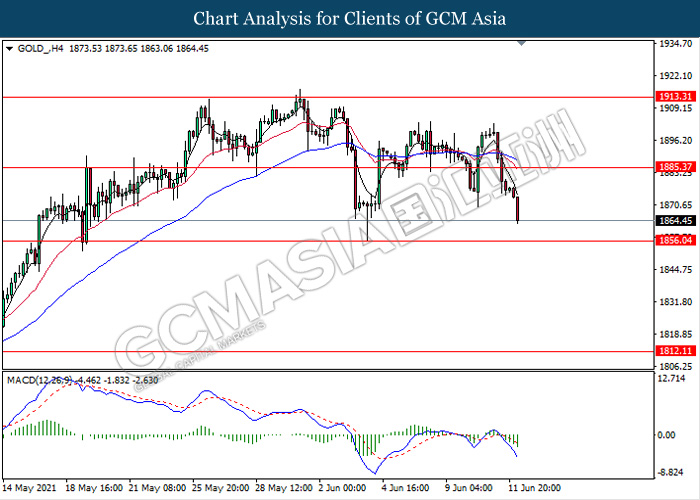The width and height of the screenshot is (700, 500).
Task: Click the 1896.20 price axis label
Action: pyautogui.click(x=675, y=141)
